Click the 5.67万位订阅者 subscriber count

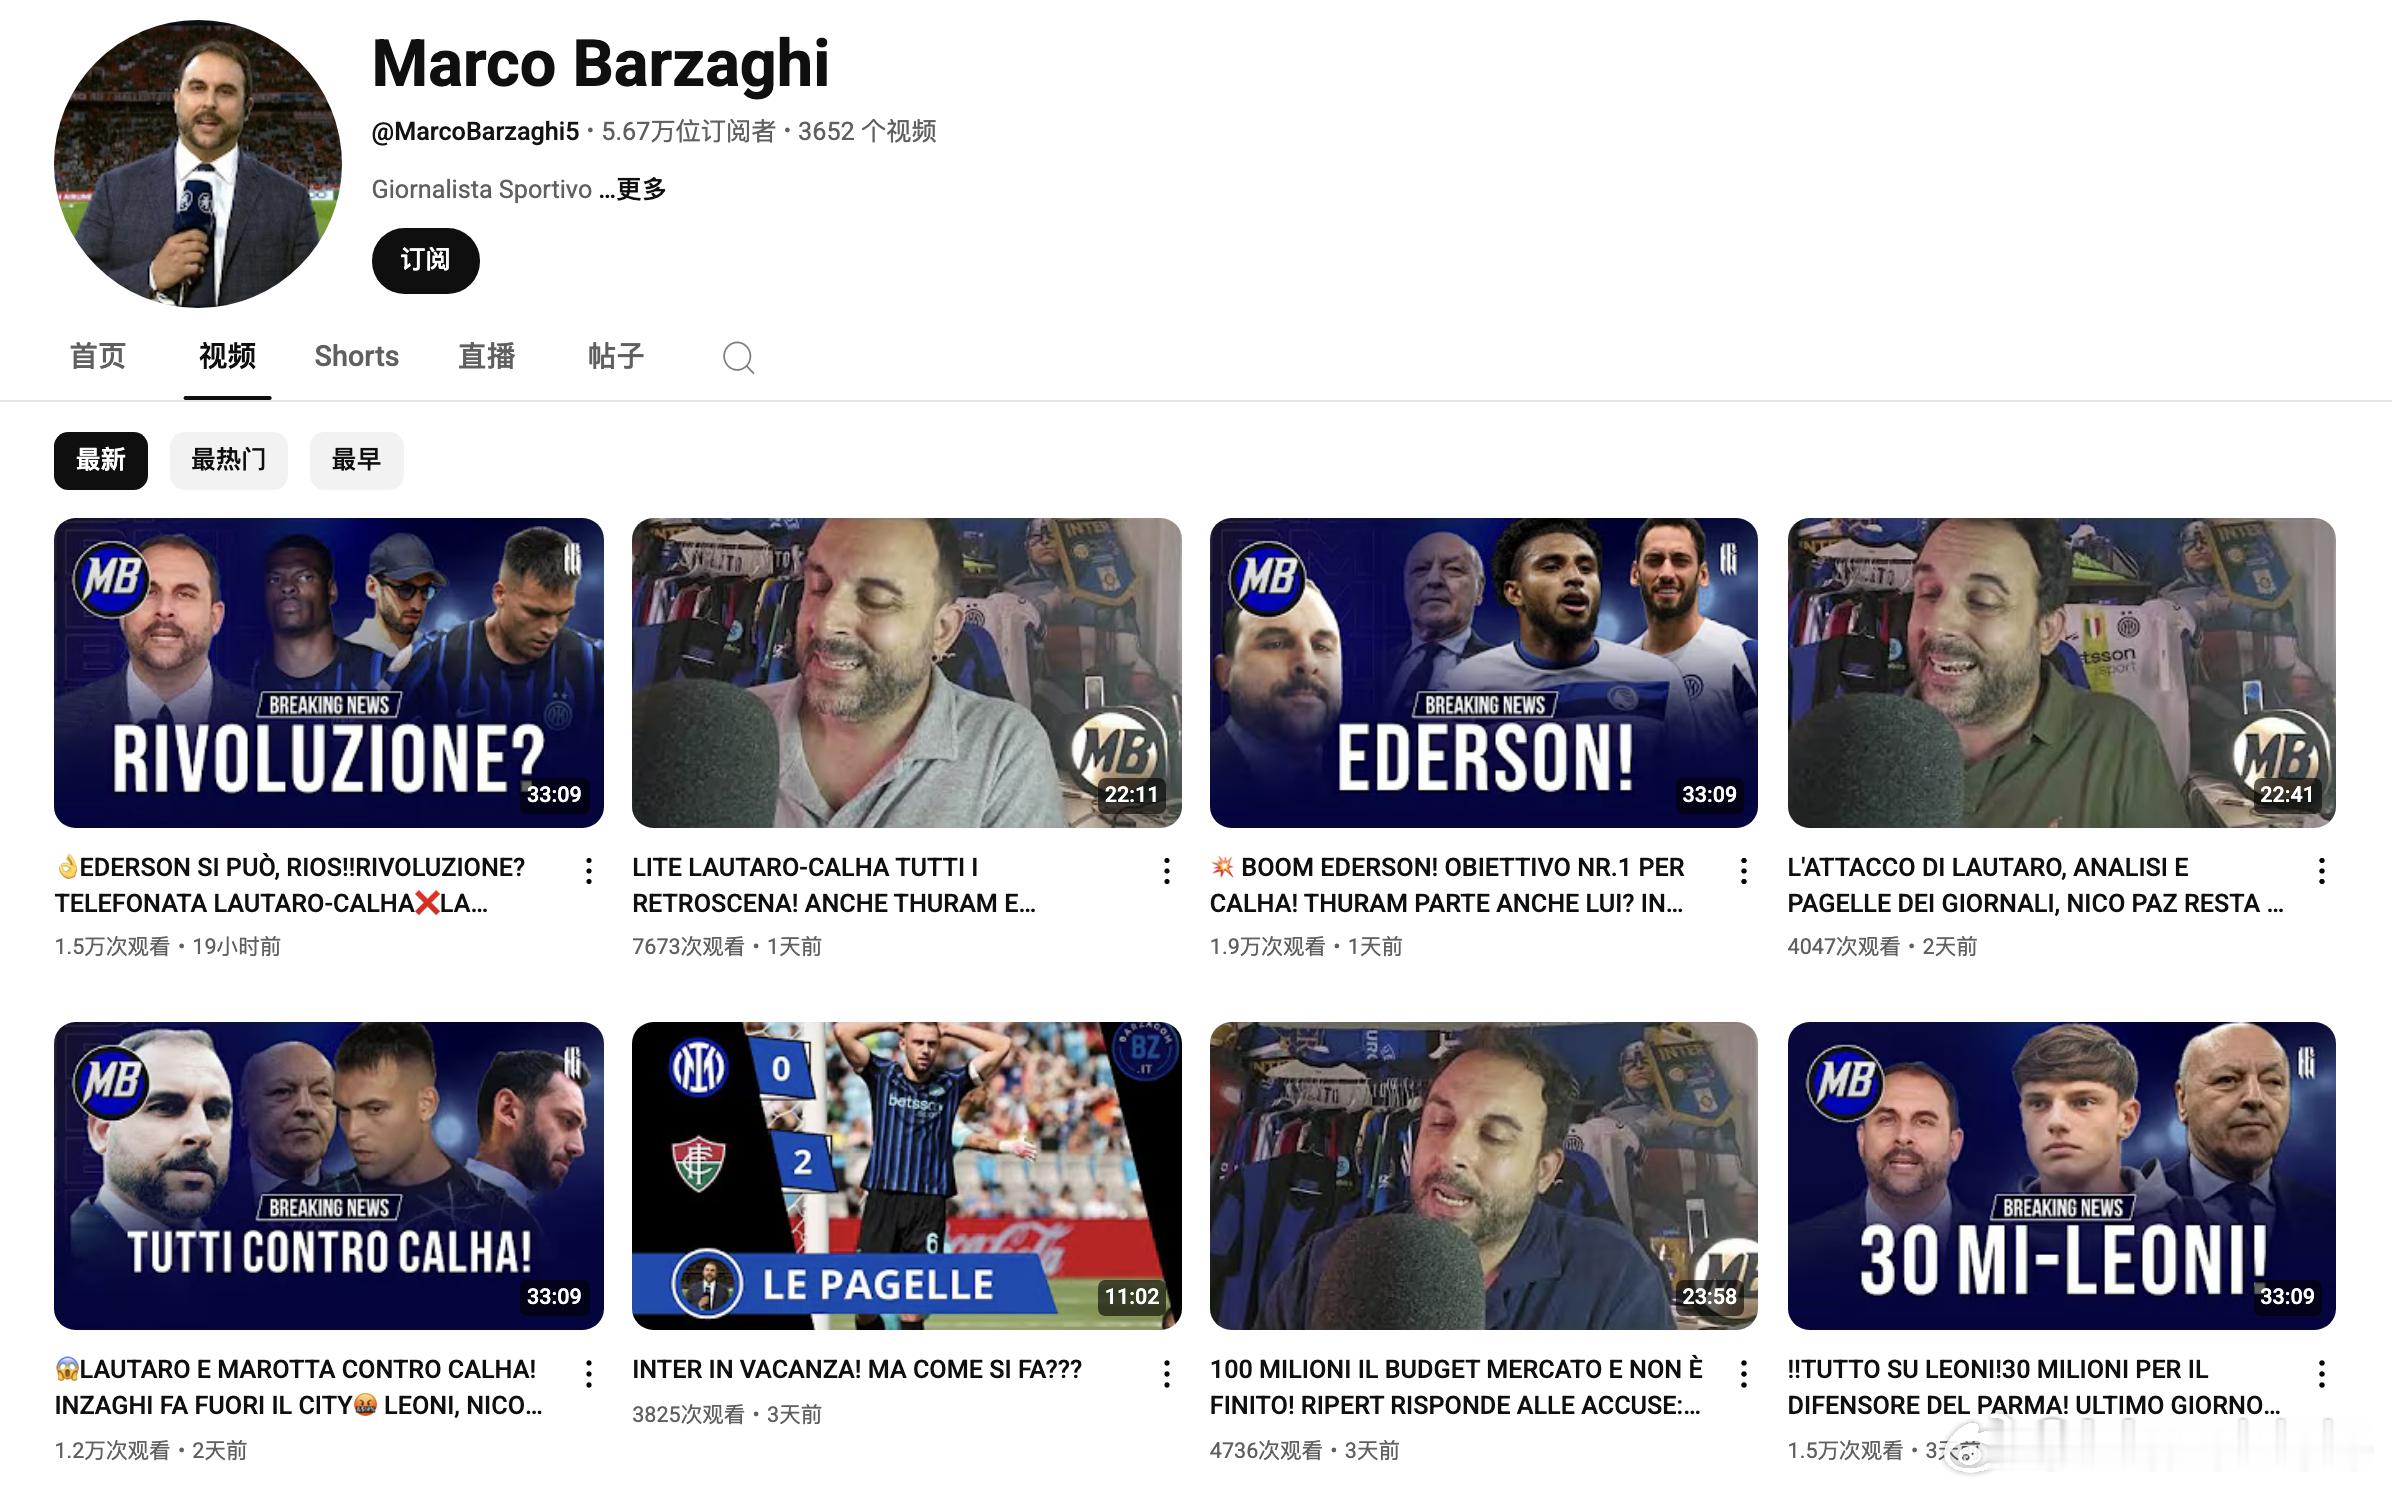688,131
